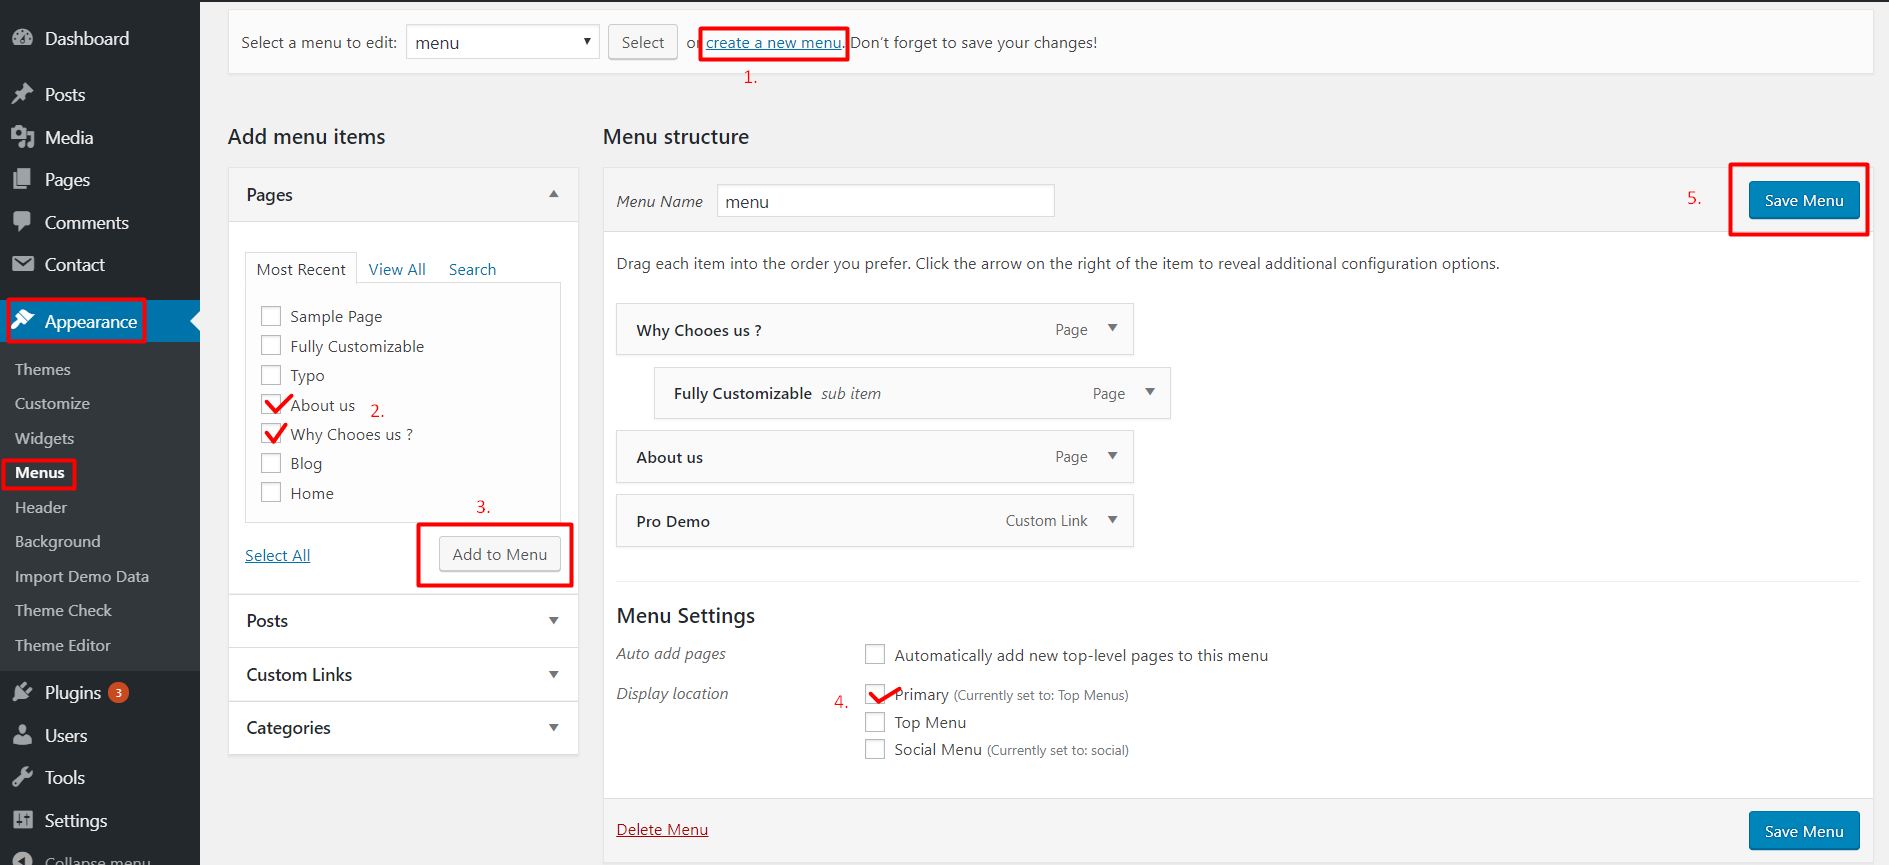The width and height of the screenshot is (1889, 865).
Task: Click the Comments speech bubble icon
Action: click(x=23, y=222)
